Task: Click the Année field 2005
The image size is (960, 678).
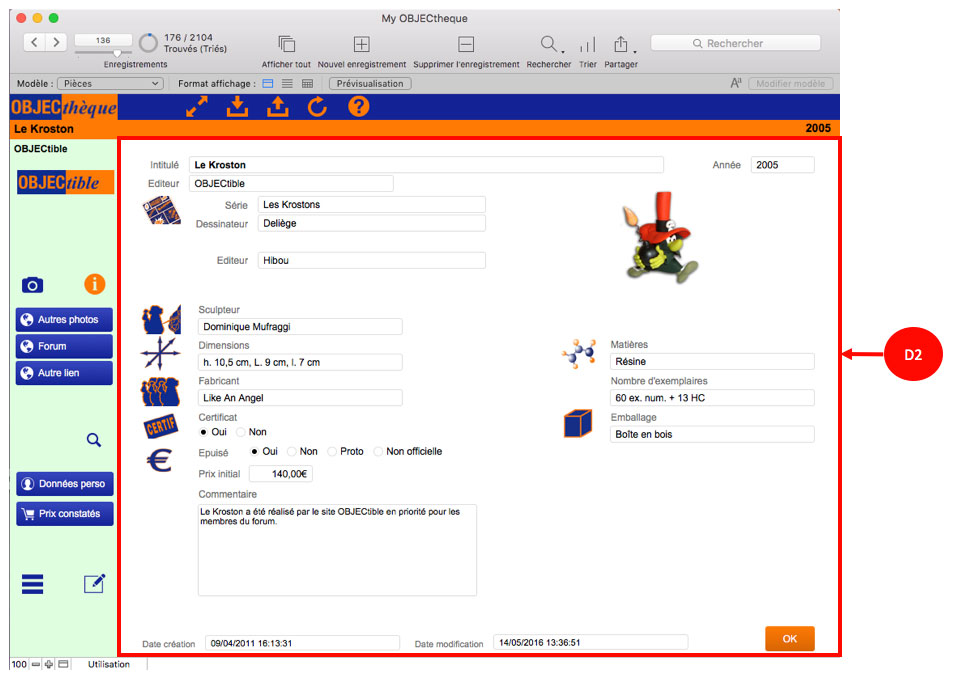Action: (782, 165)
